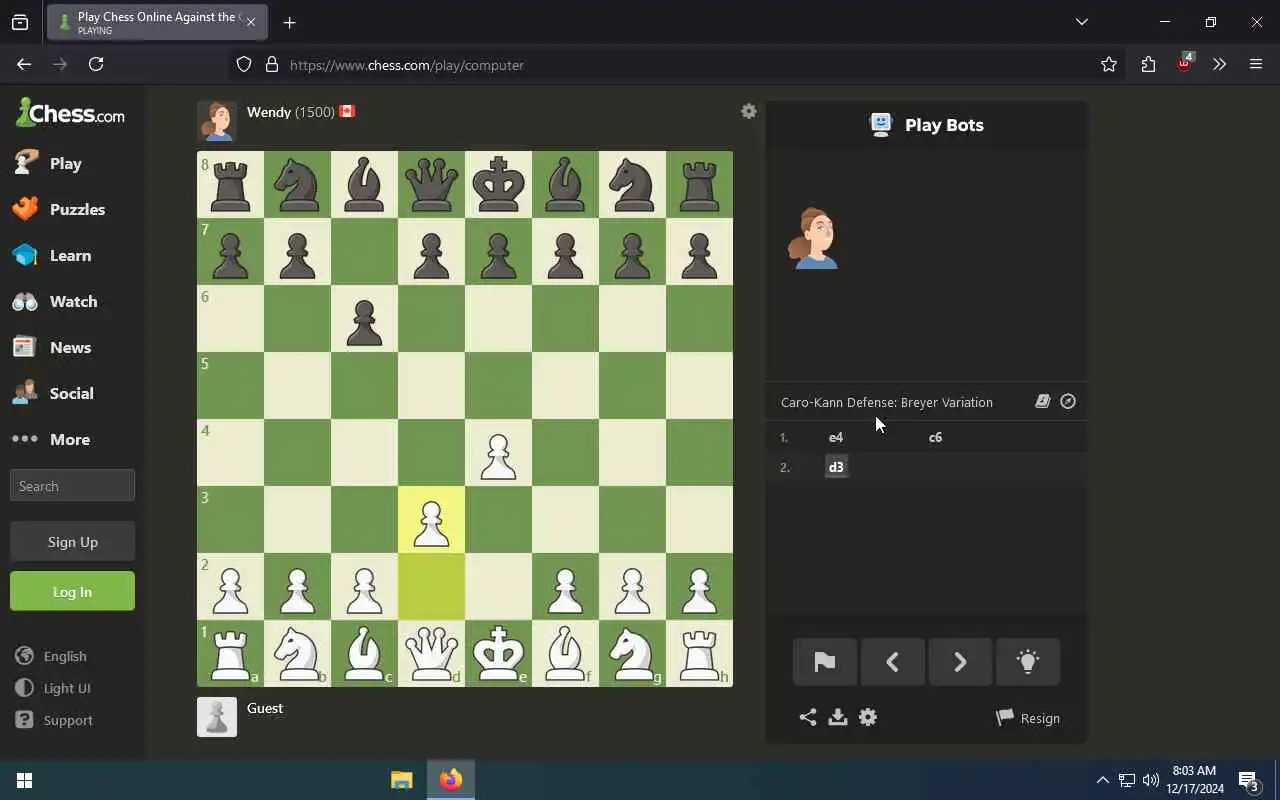Open Firefox hamburger application menu

click(x=1256, y=64)
